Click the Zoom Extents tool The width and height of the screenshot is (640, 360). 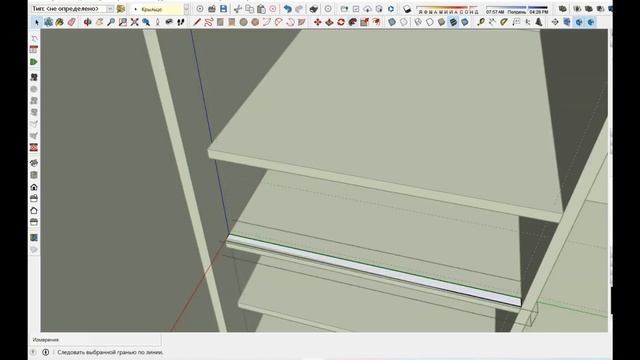tap(134, 22)
